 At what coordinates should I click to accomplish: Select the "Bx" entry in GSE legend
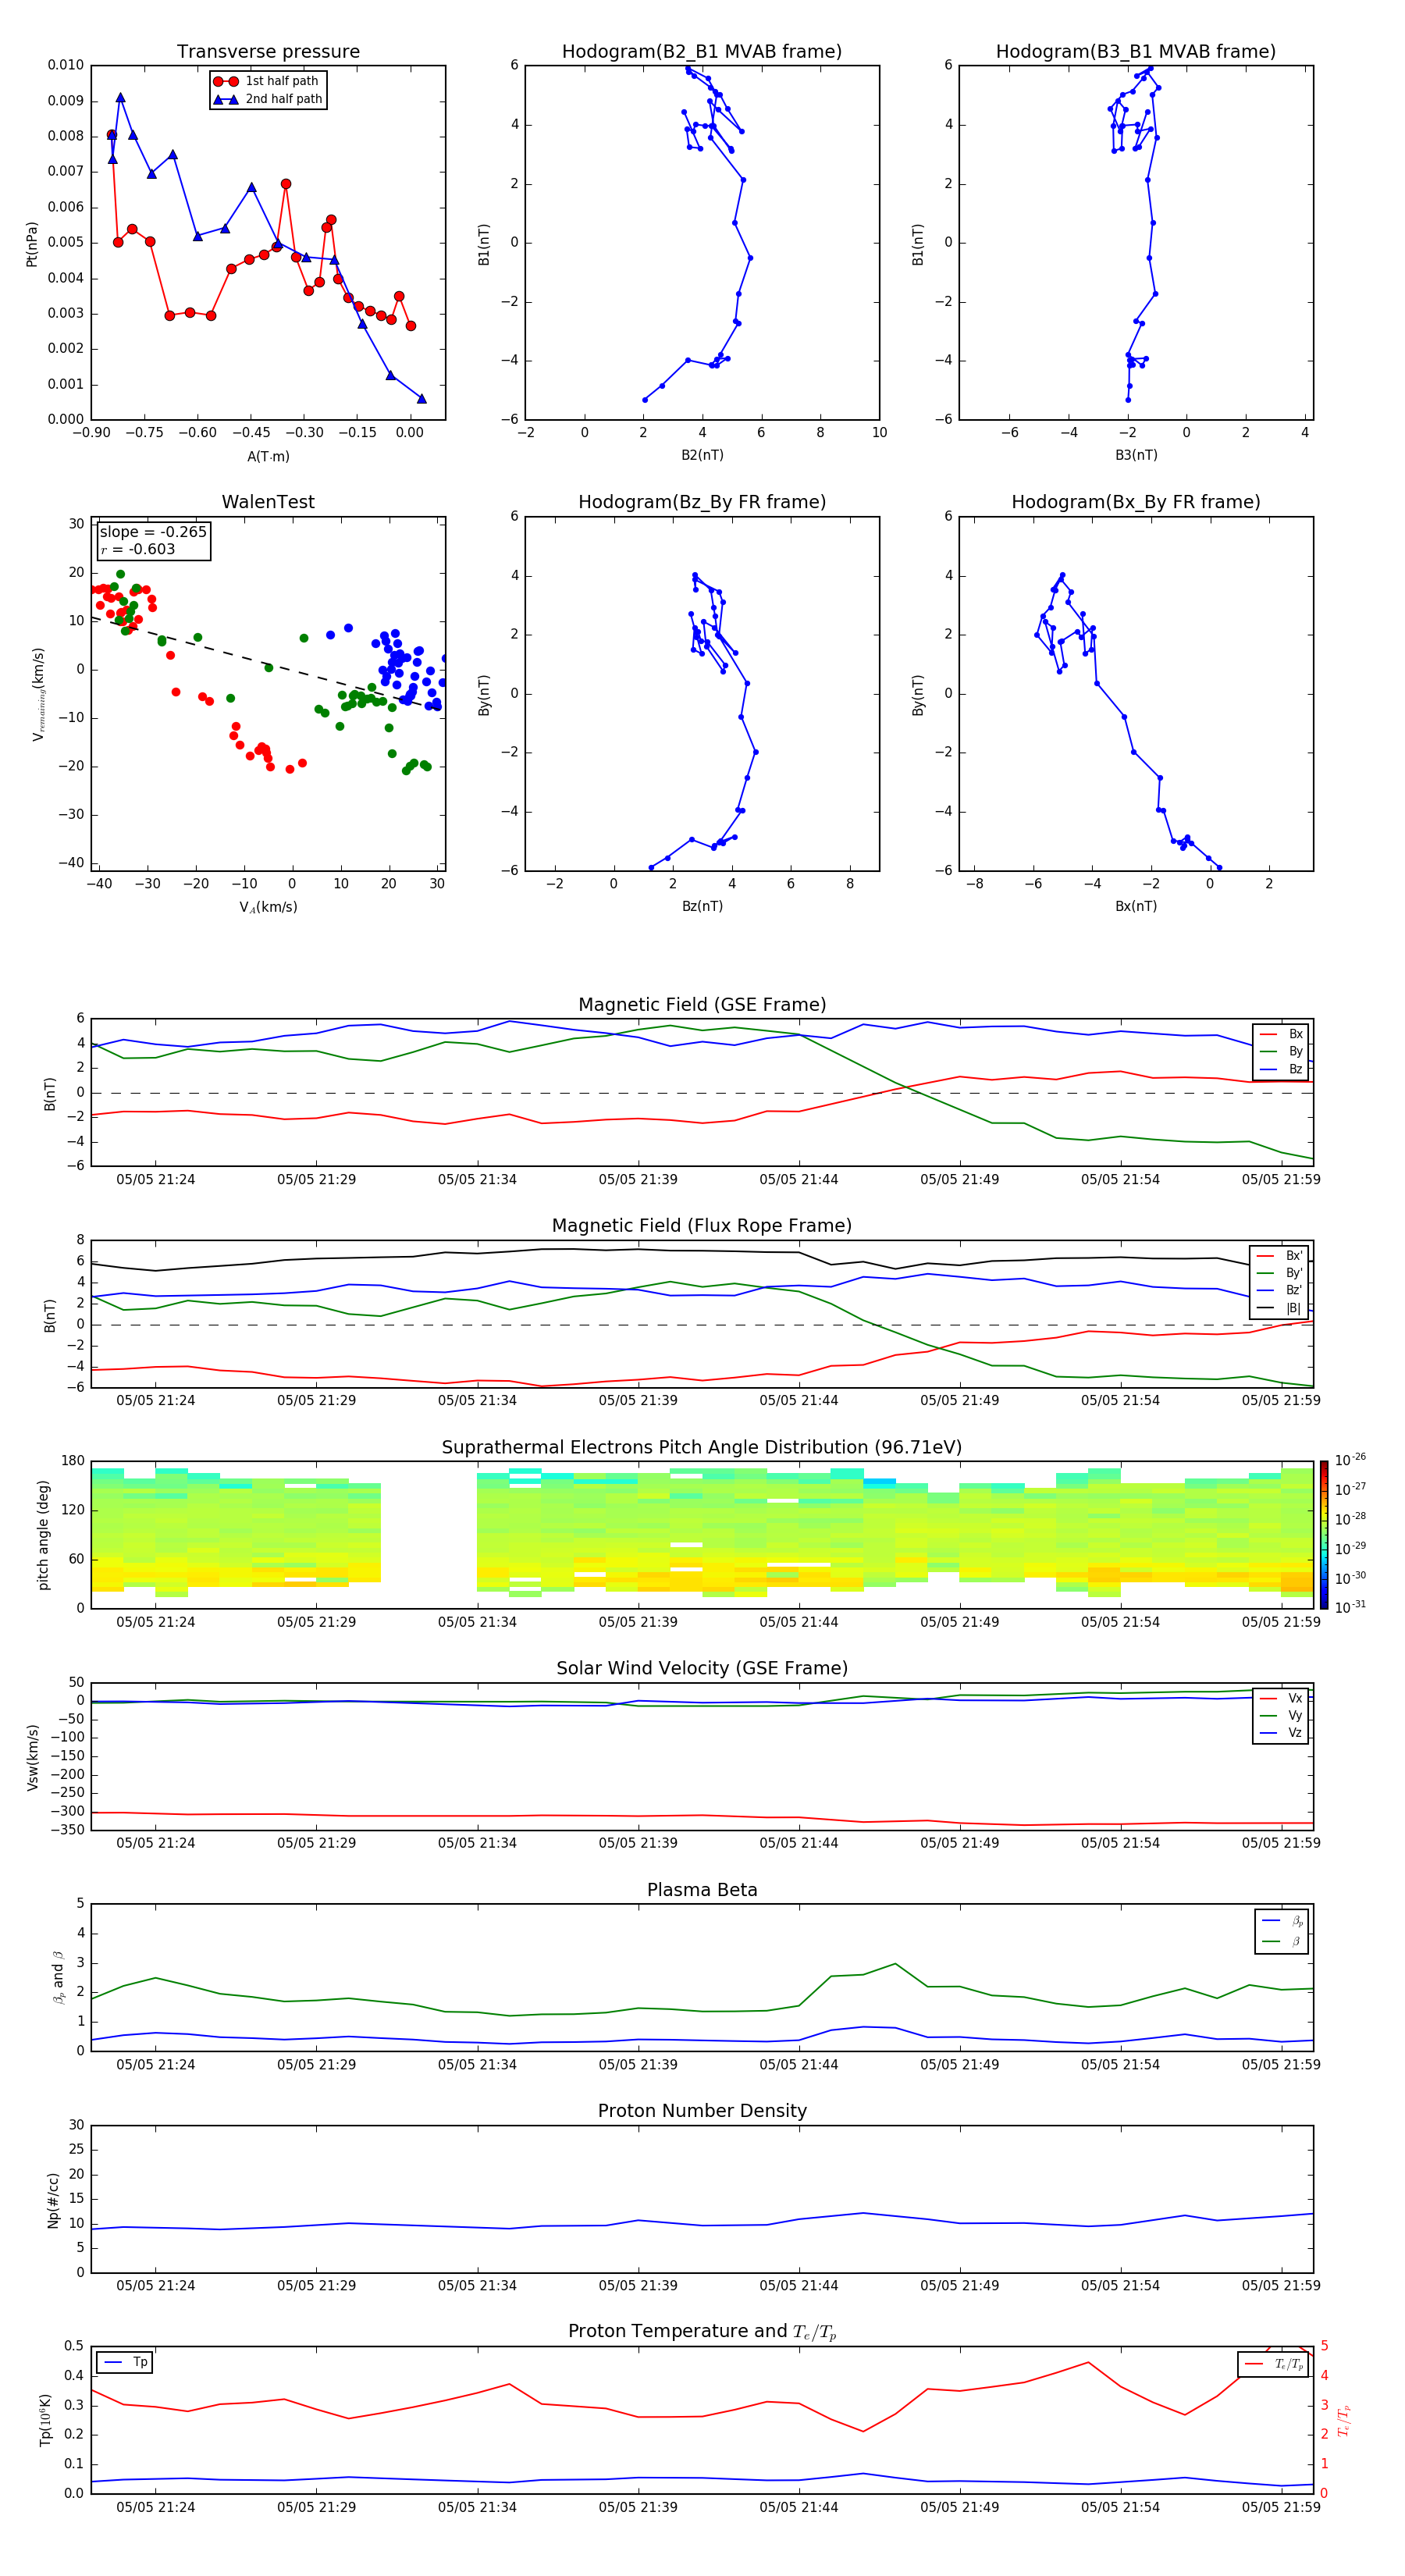coord(1281,1034)
